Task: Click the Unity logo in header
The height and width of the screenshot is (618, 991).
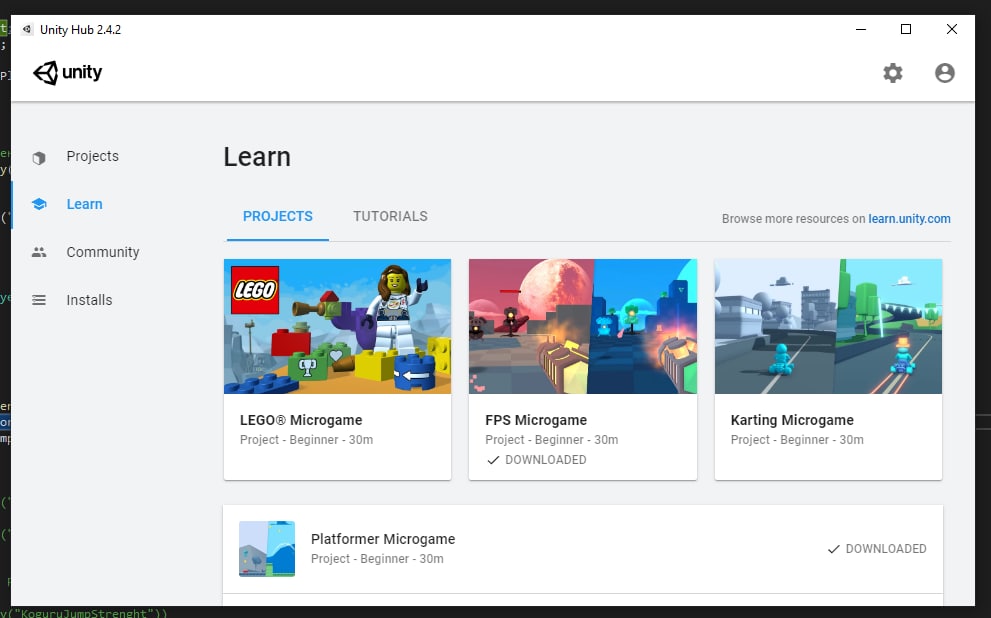Action: pos(68,73)
